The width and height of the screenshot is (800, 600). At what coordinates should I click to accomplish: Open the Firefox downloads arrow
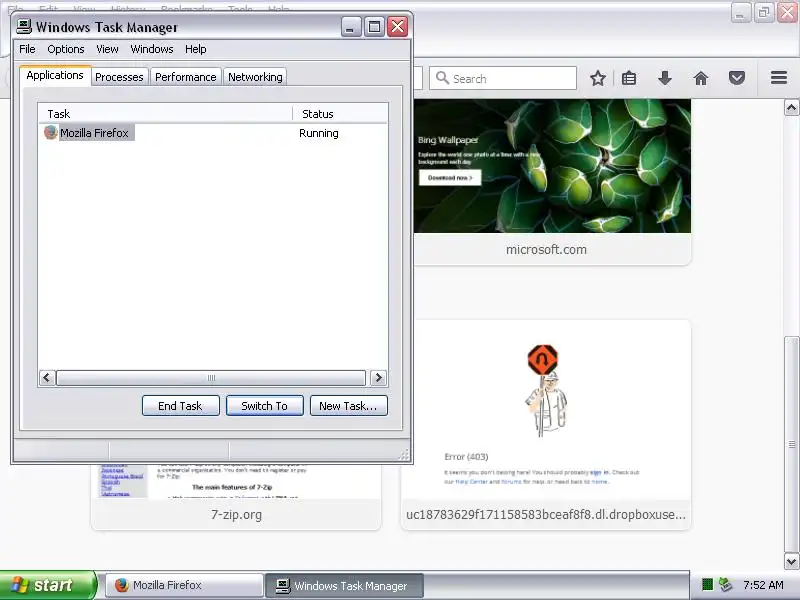click(x=664, y=78)
